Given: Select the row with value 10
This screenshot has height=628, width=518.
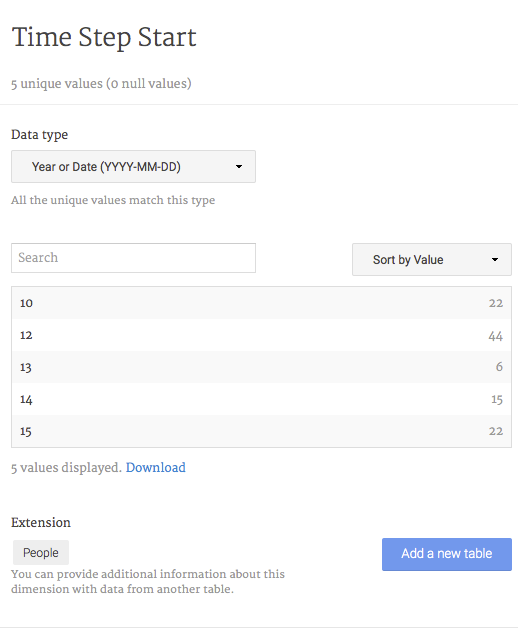Looking at the screenshot, I should (x=261, y=303).
